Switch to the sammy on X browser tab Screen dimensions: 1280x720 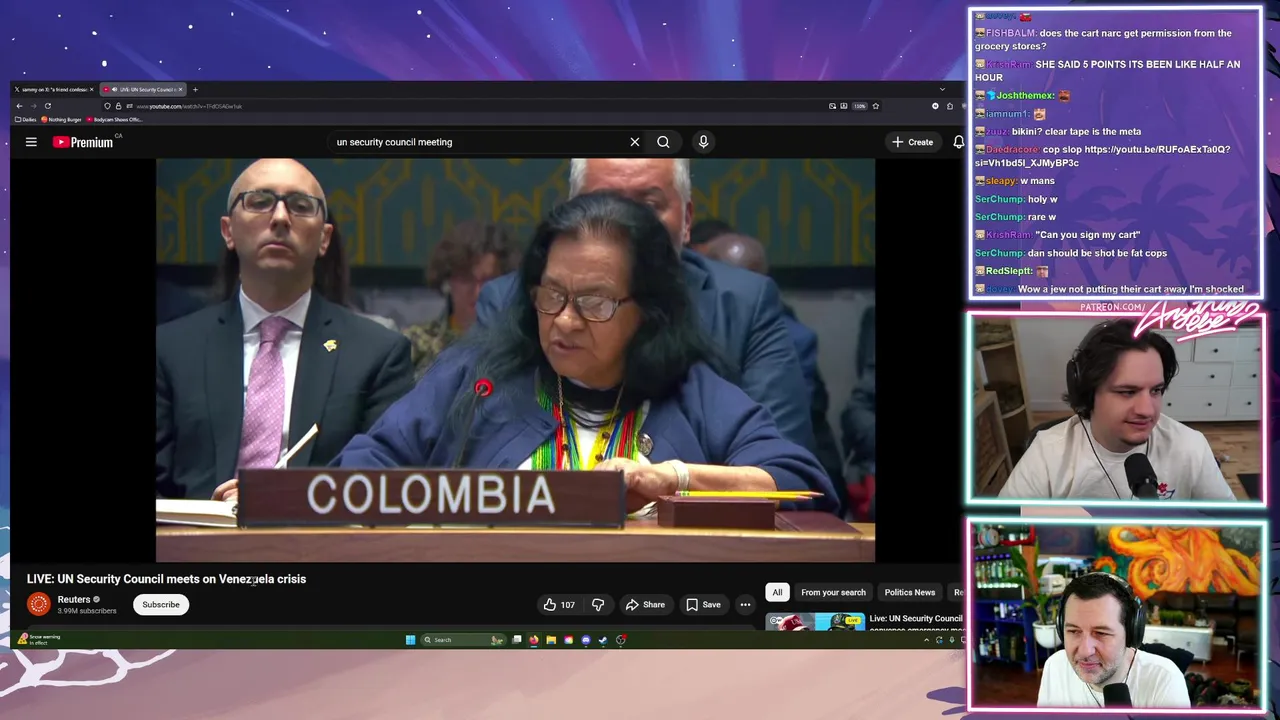[52, 89]
